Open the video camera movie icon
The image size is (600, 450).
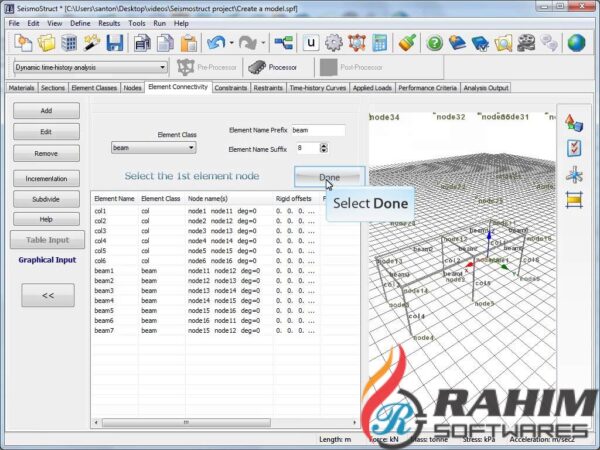pyautogui.click(x=526, y=43)
